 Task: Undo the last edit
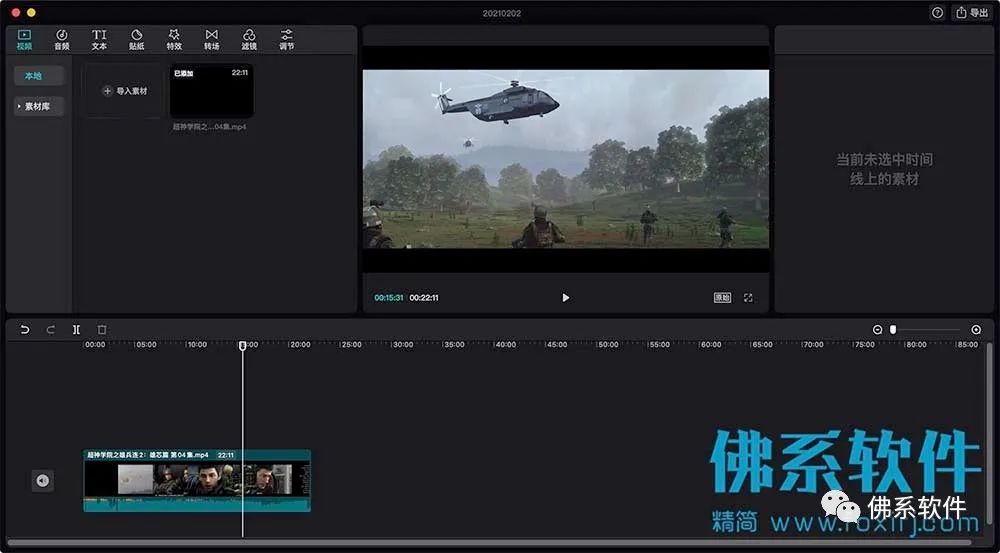[x=25, y=330]
